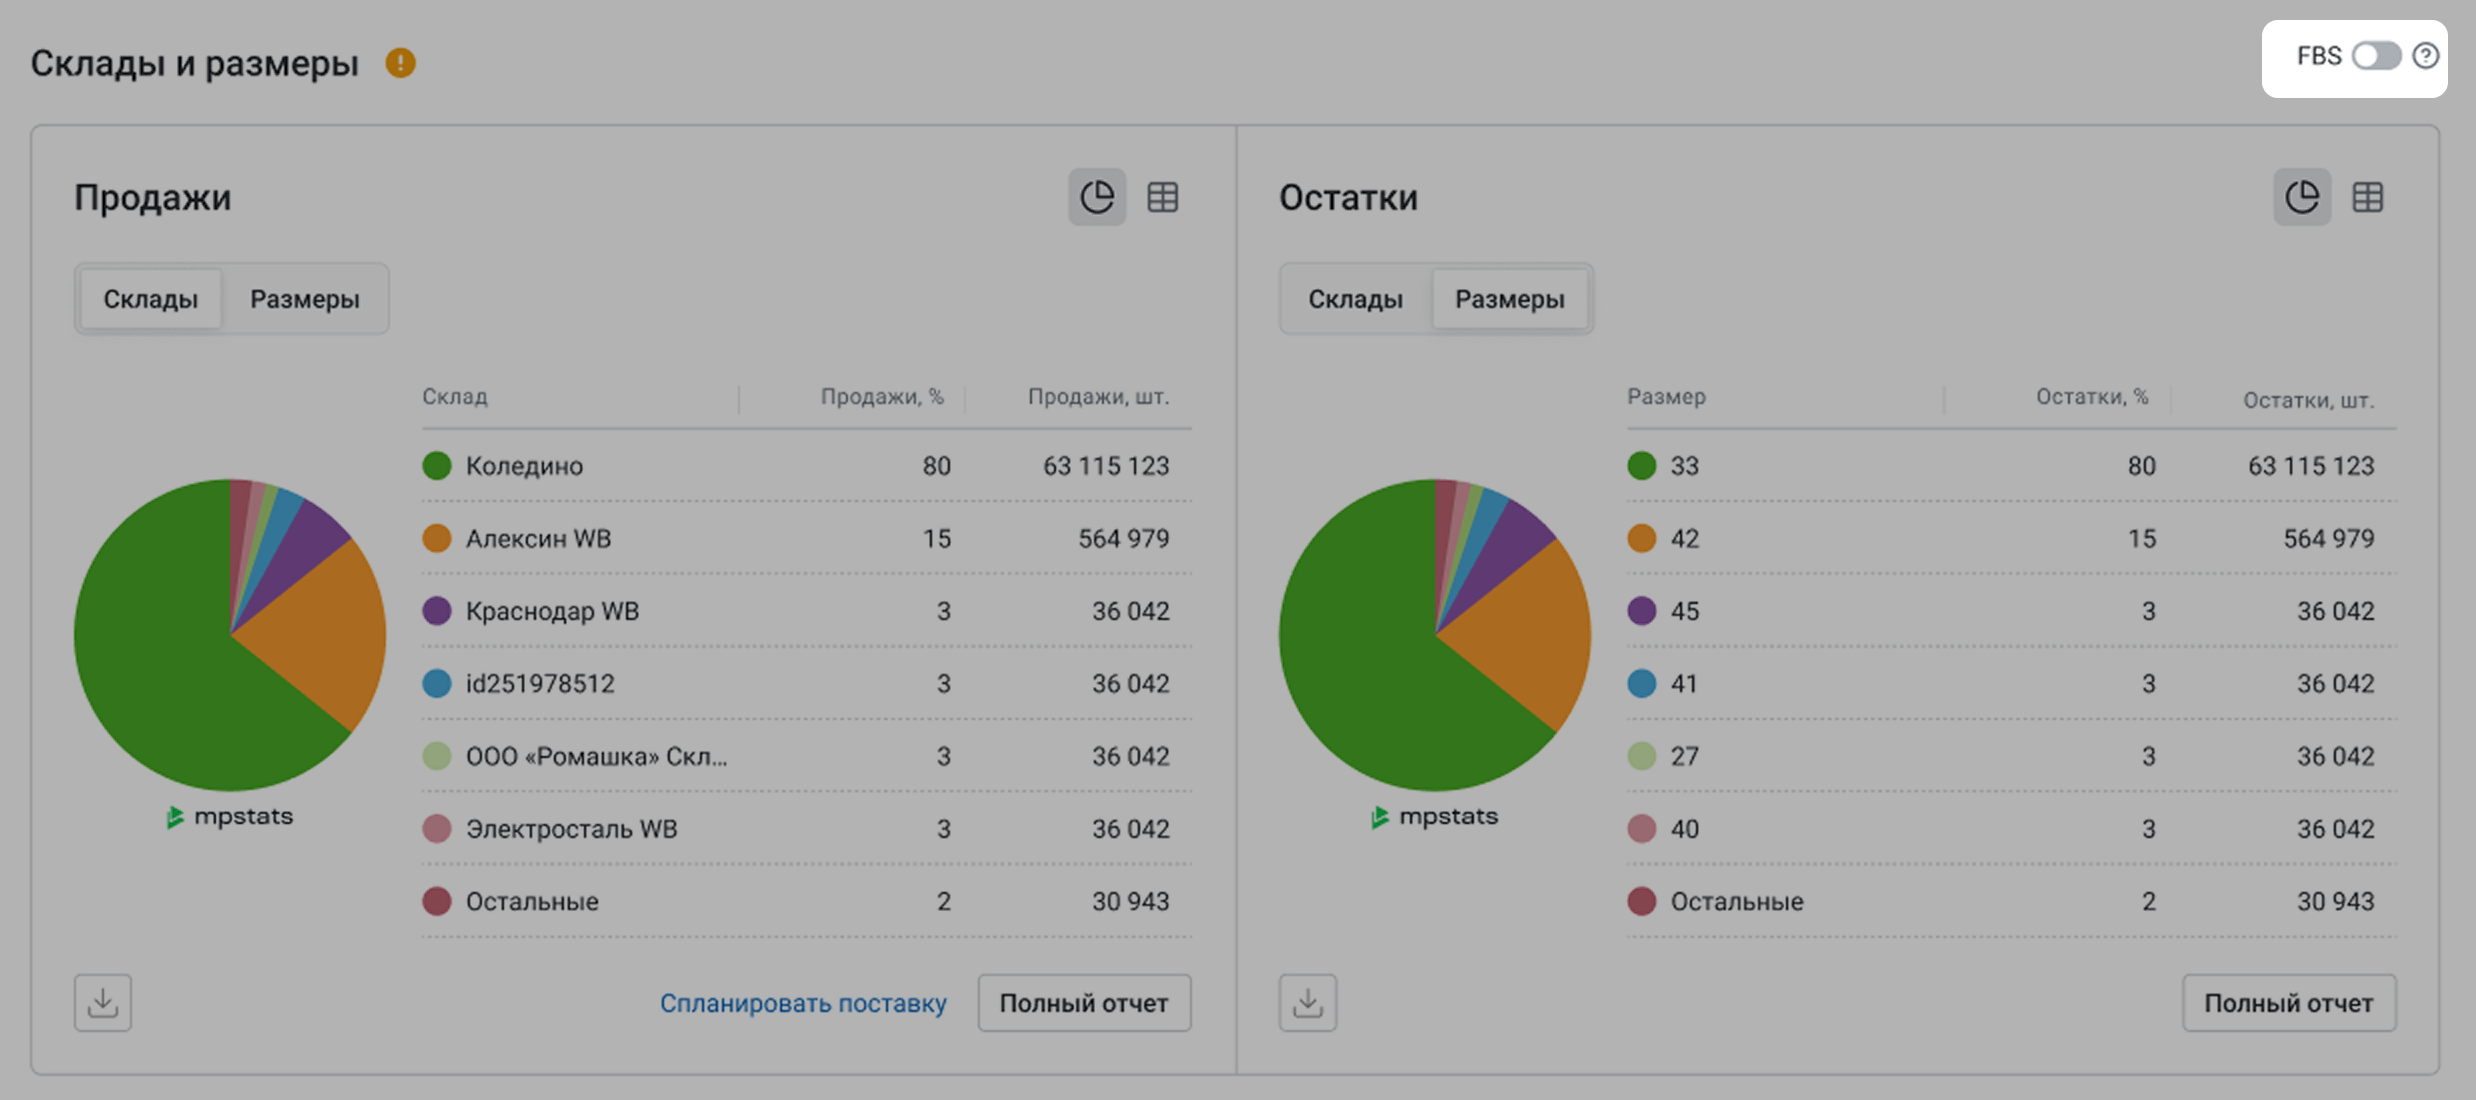
Task: Select Склады tab in Продажи panel
Action: (151, 299)
